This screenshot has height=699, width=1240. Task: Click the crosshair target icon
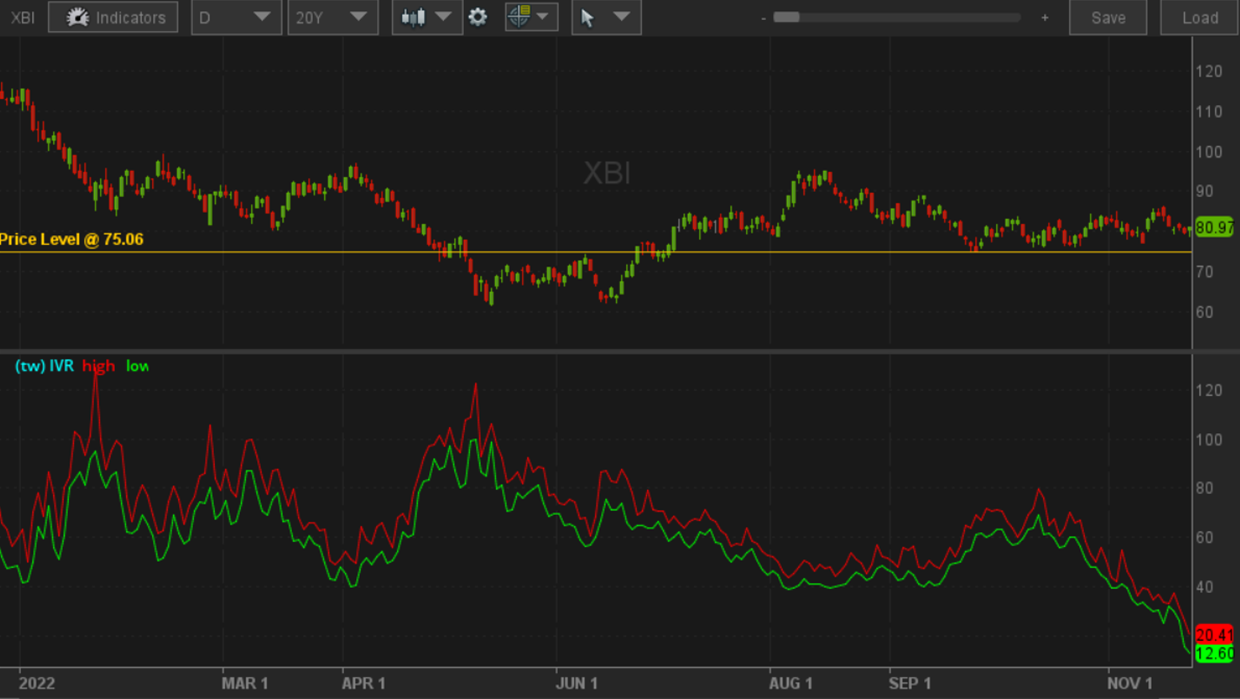coord(518,16)
